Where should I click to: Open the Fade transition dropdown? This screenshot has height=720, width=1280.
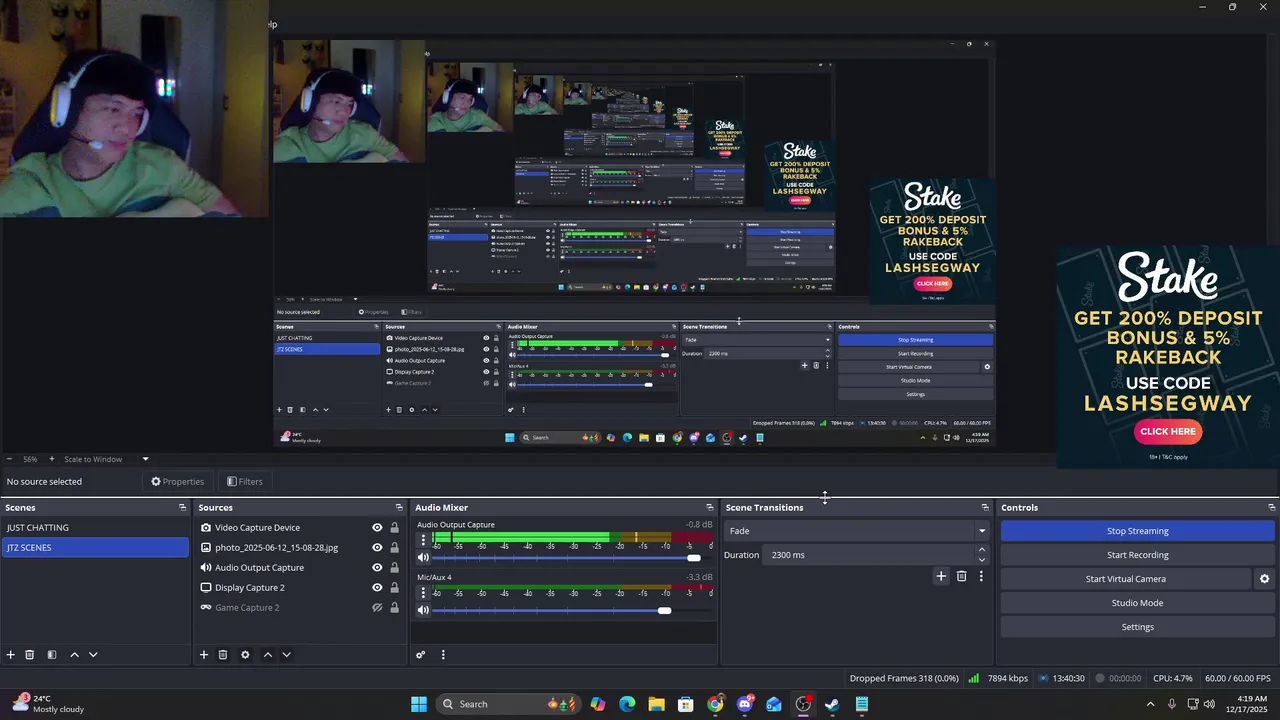pos(857,531)
